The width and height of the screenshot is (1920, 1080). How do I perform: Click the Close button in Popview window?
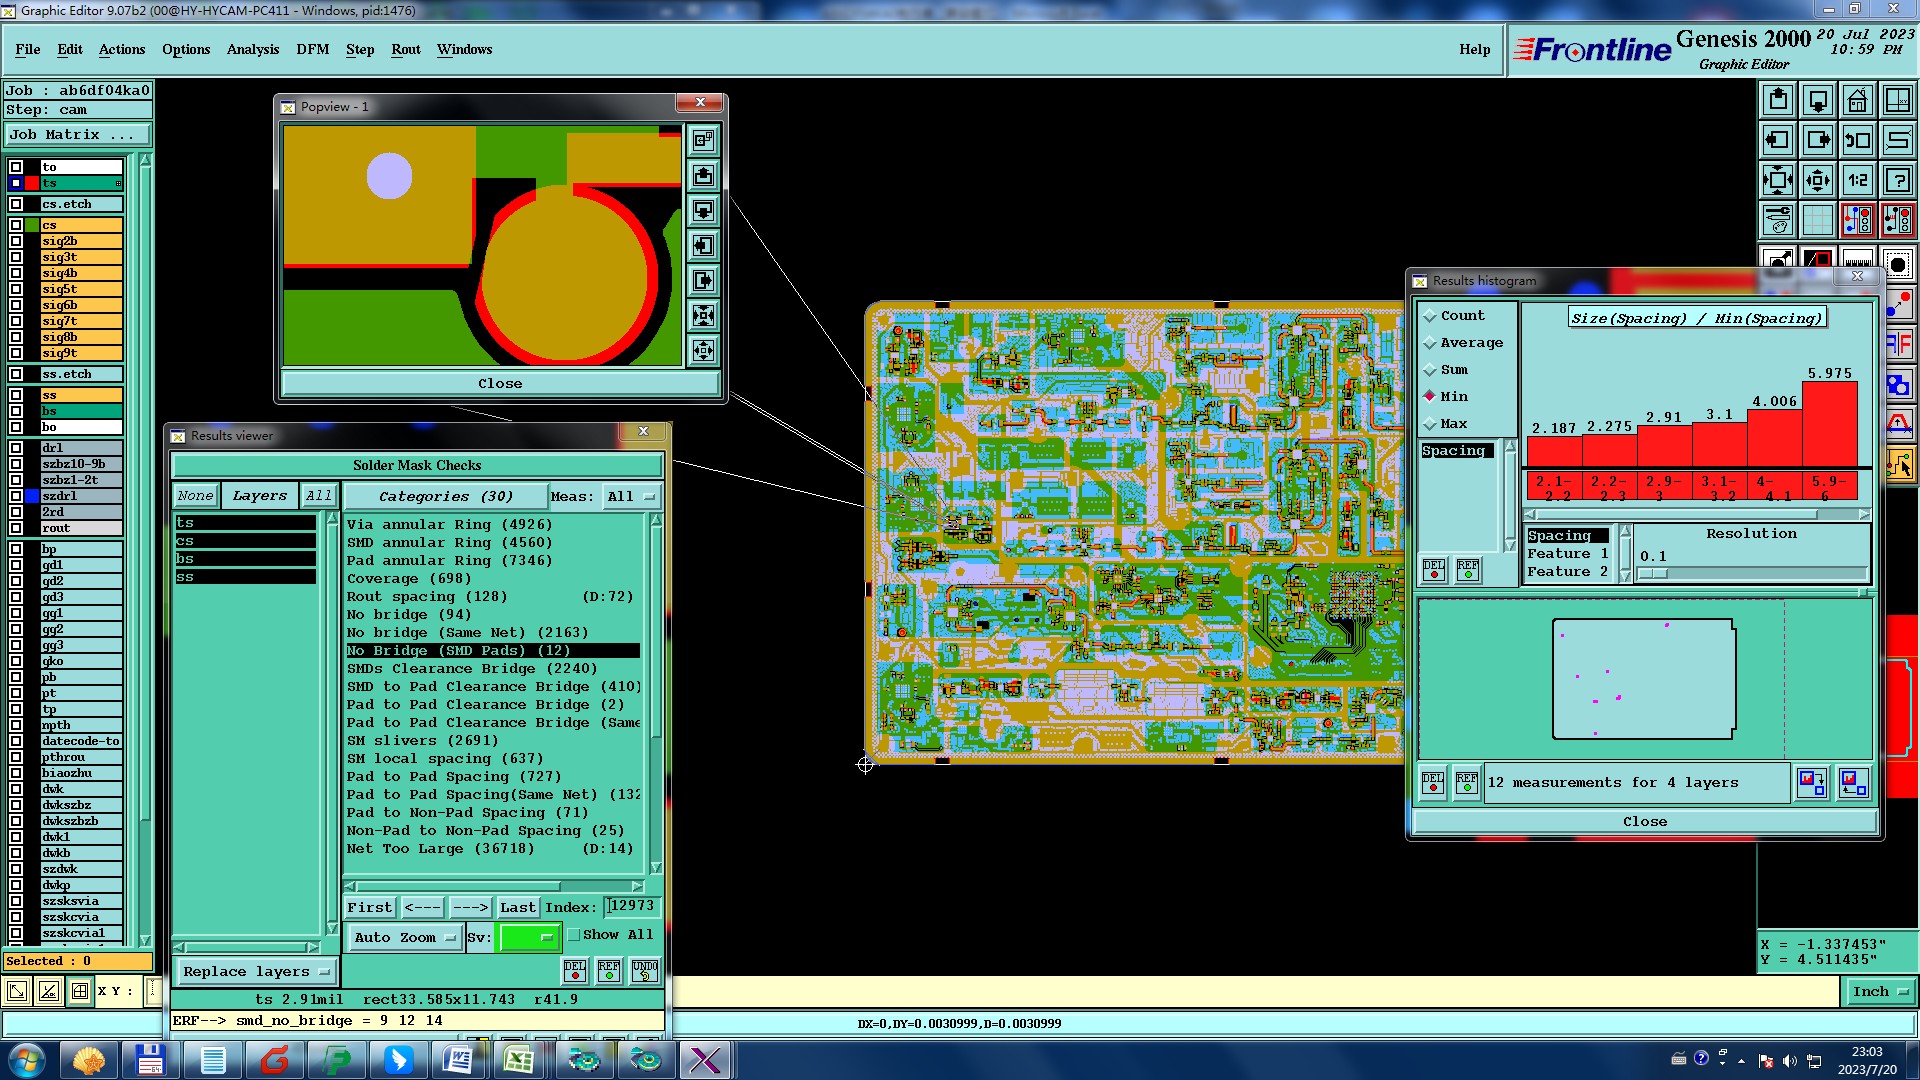(500, 384)
